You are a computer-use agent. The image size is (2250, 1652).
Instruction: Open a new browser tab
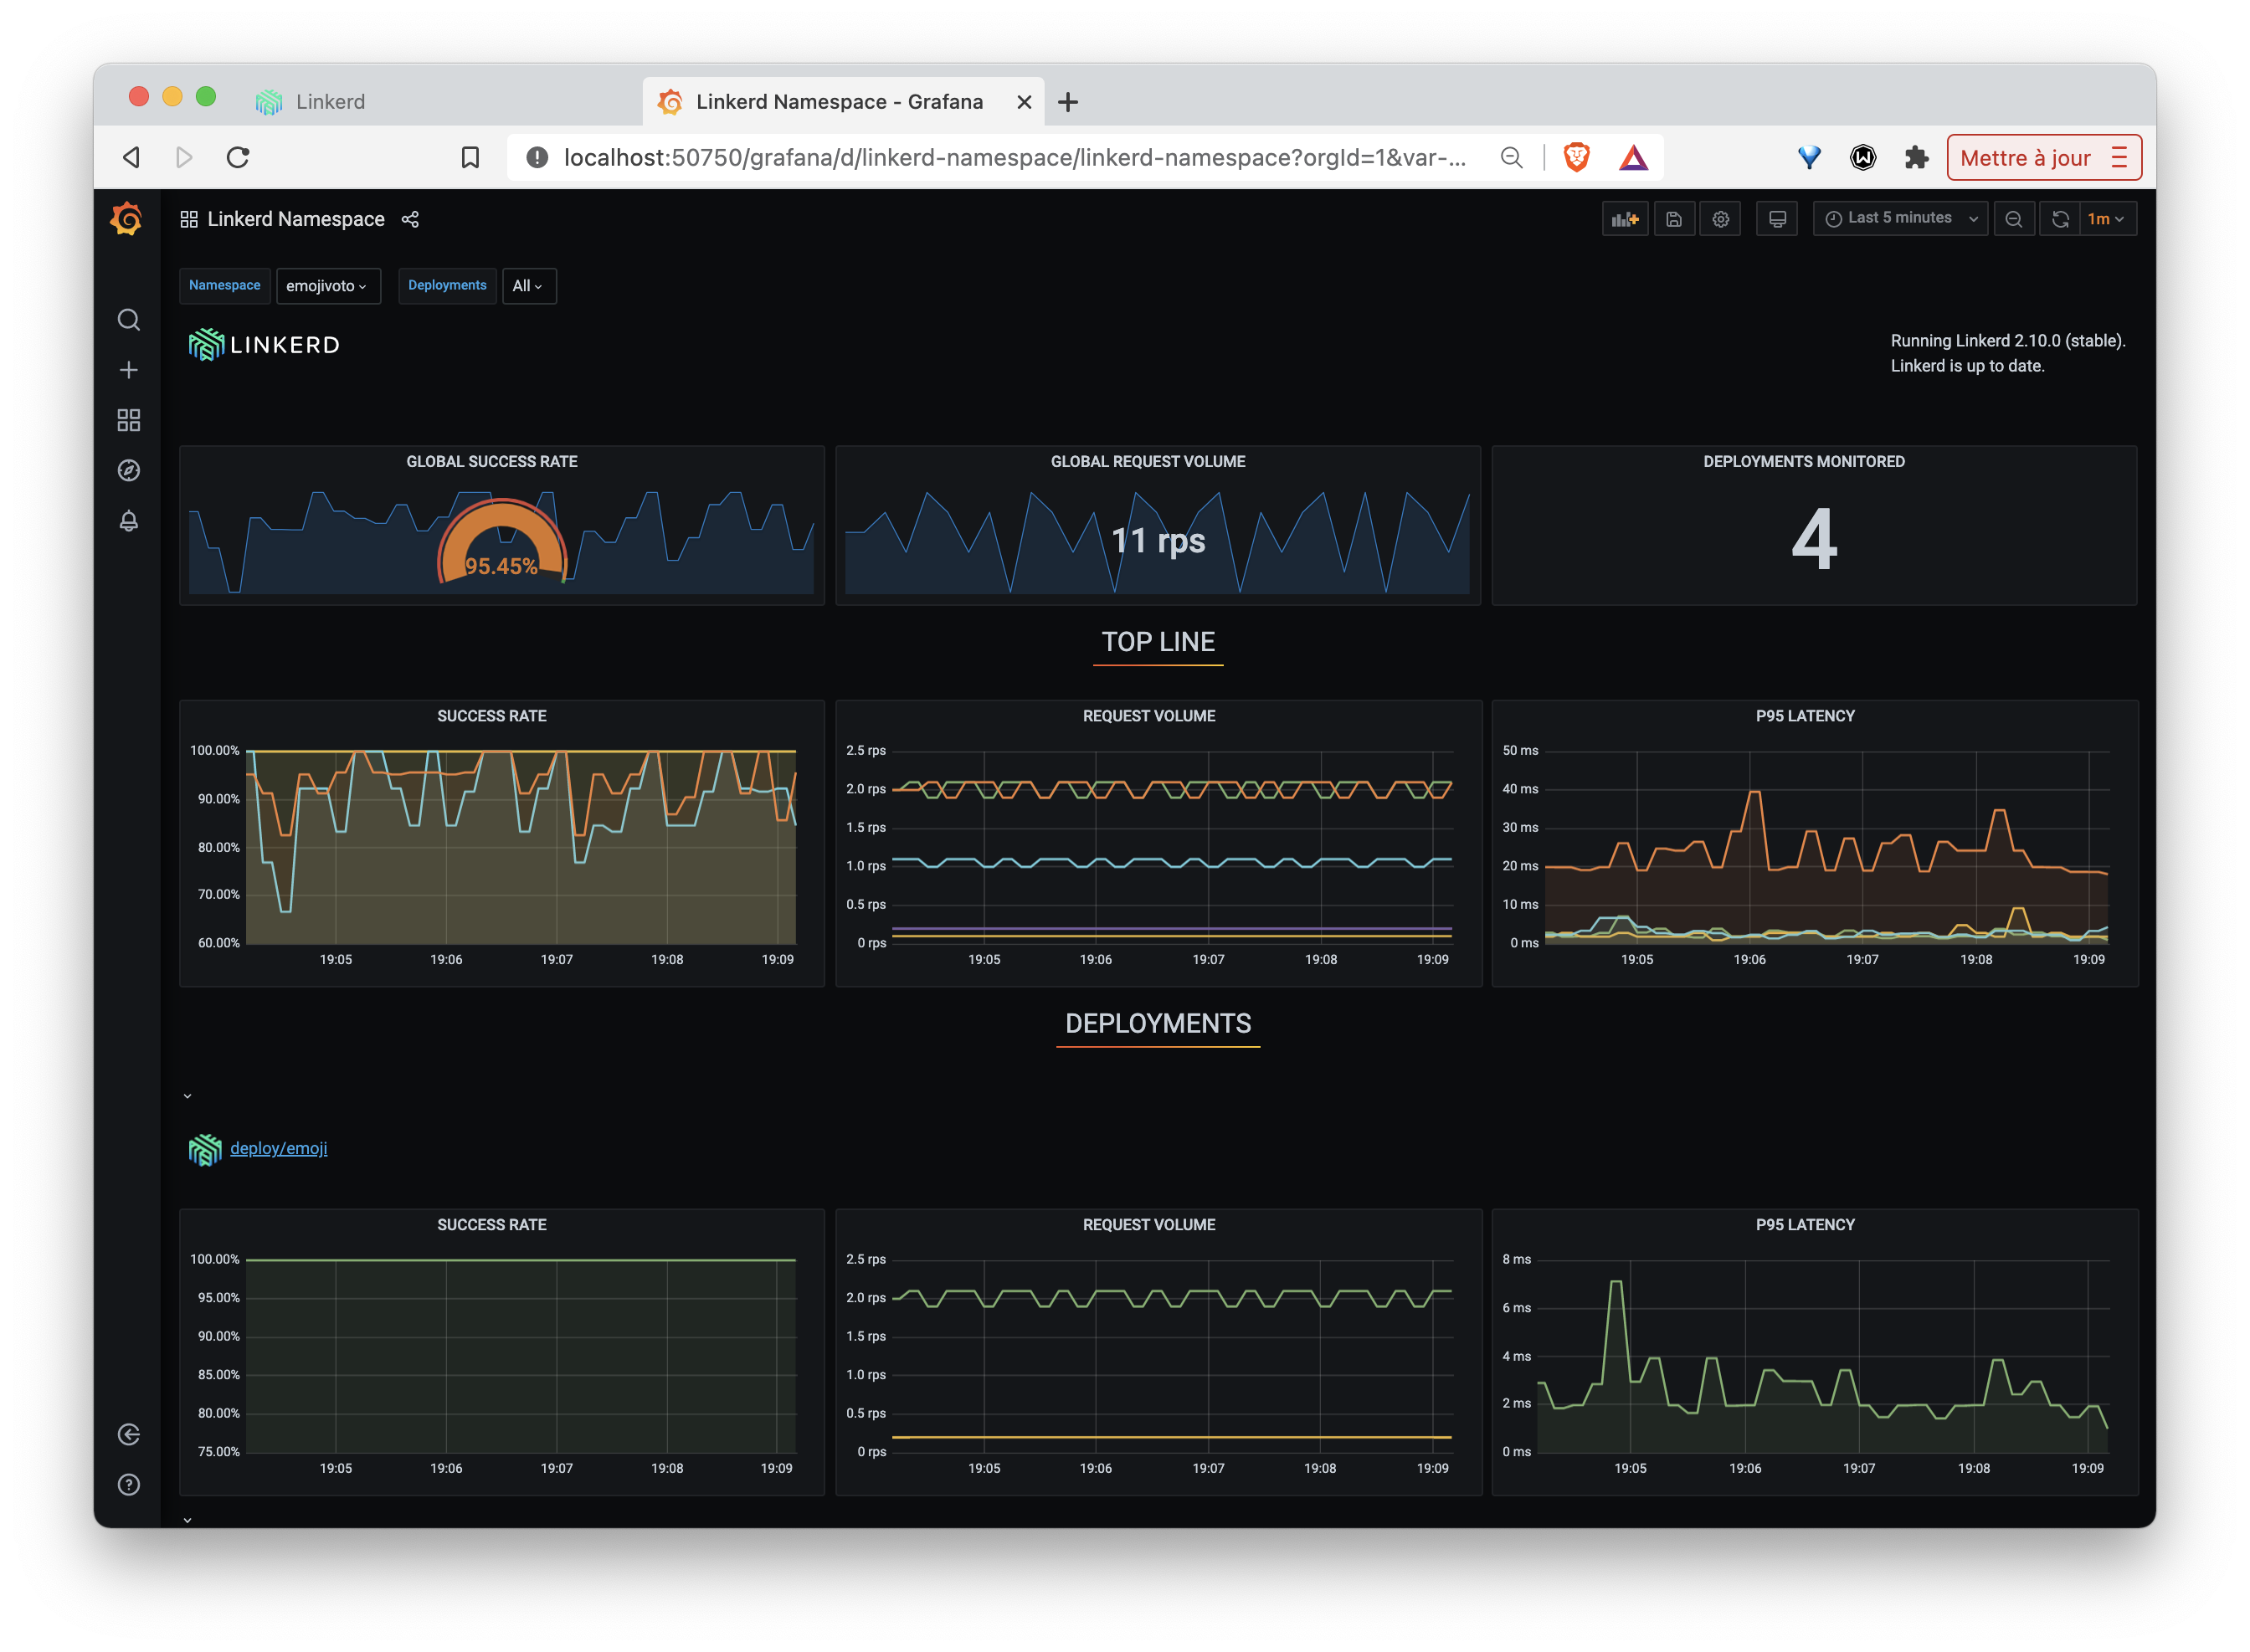[x=1068, y=102]
